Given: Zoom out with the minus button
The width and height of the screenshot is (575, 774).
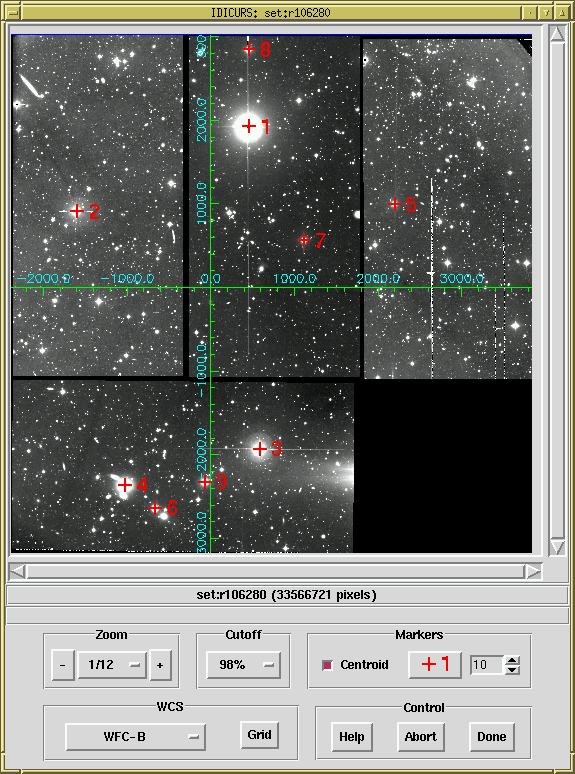Looking at the screenshot, I should point(63,665).
